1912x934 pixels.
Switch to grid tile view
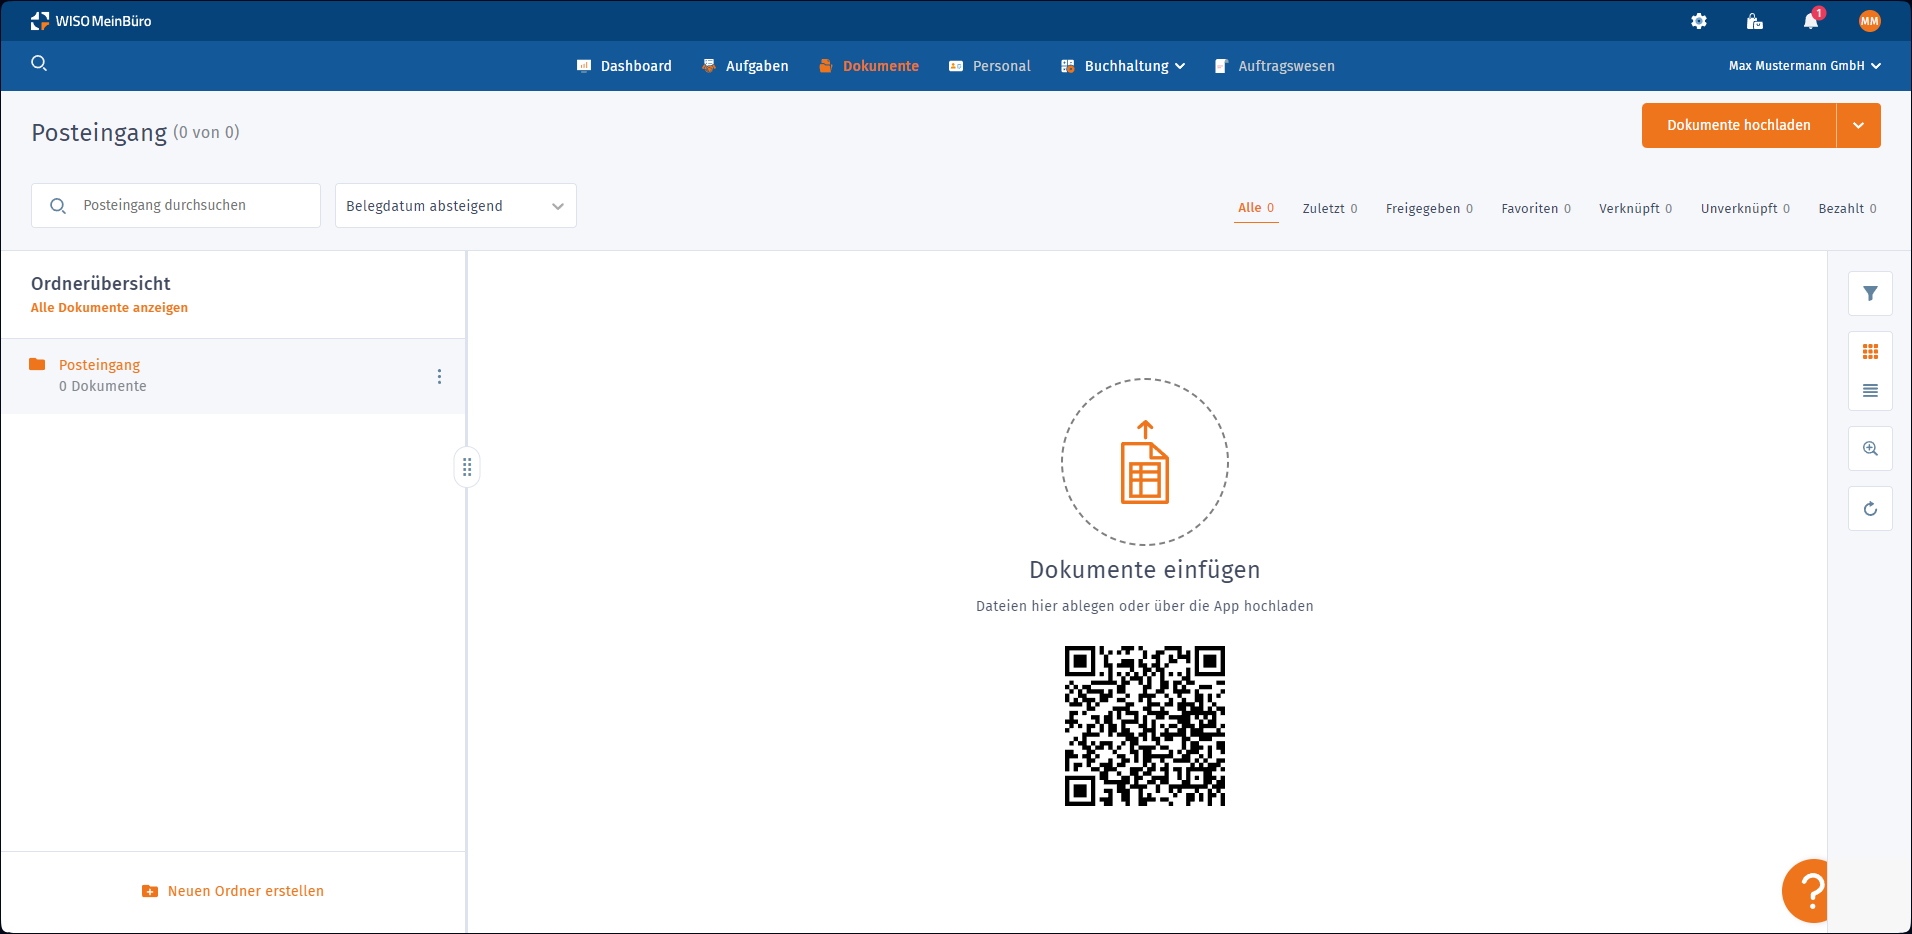click(x=1870, y=352)
